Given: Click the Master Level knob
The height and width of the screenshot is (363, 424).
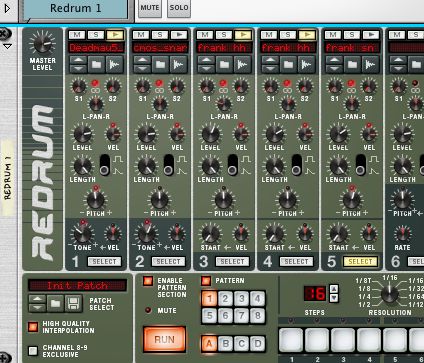Looking at the screenshot, I should pyautogui.click(x=42, y=43).
